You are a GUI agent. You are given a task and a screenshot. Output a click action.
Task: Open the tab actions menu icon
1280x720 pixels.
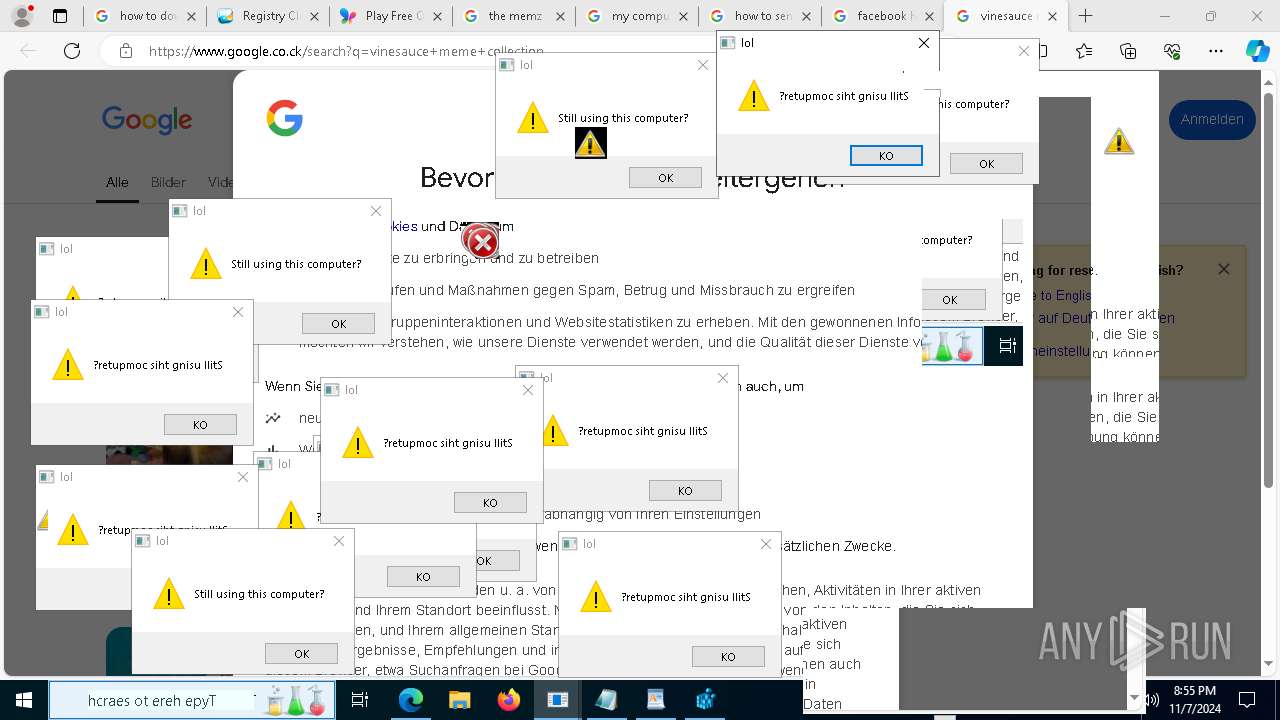click(x=60, y=16)
